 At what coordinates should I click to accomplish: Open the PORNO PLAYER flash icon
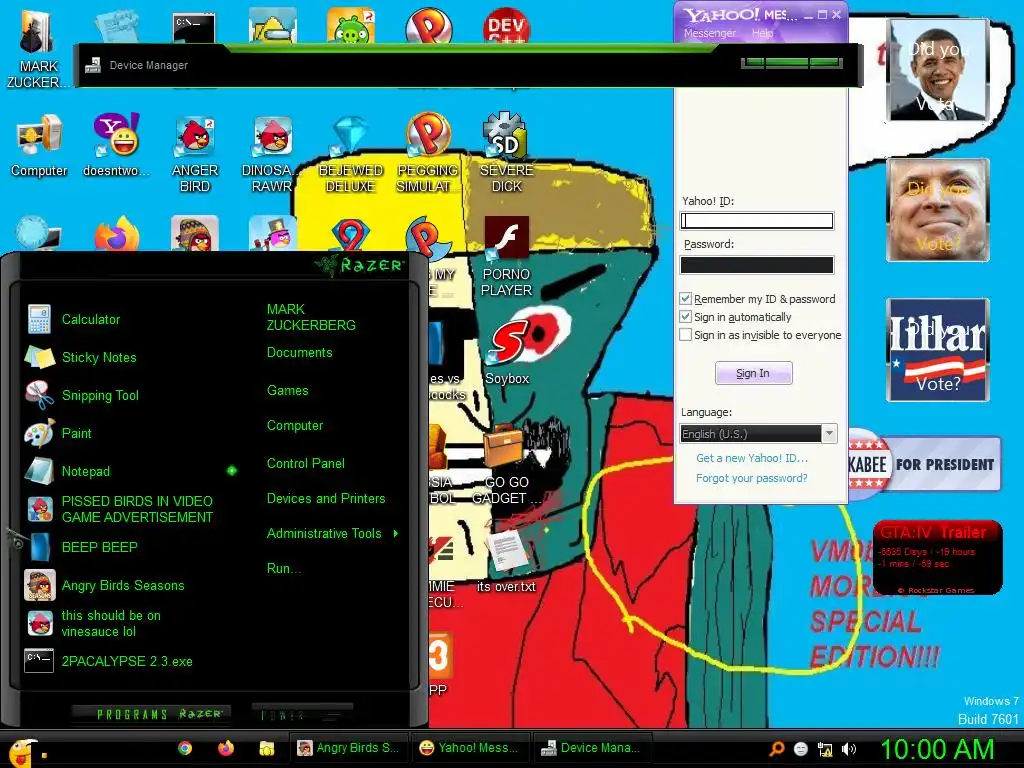click(x=506, y=257)
